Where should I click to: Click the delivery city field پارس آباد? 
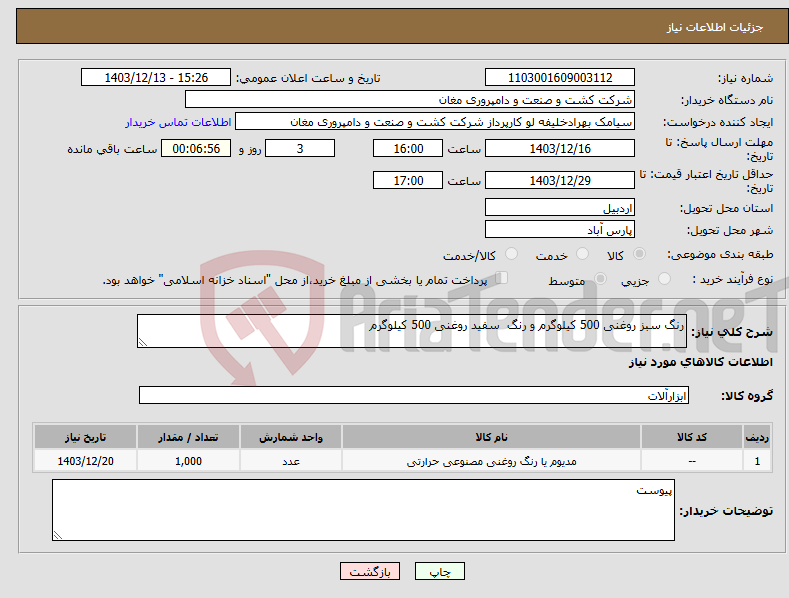point(560,230)
